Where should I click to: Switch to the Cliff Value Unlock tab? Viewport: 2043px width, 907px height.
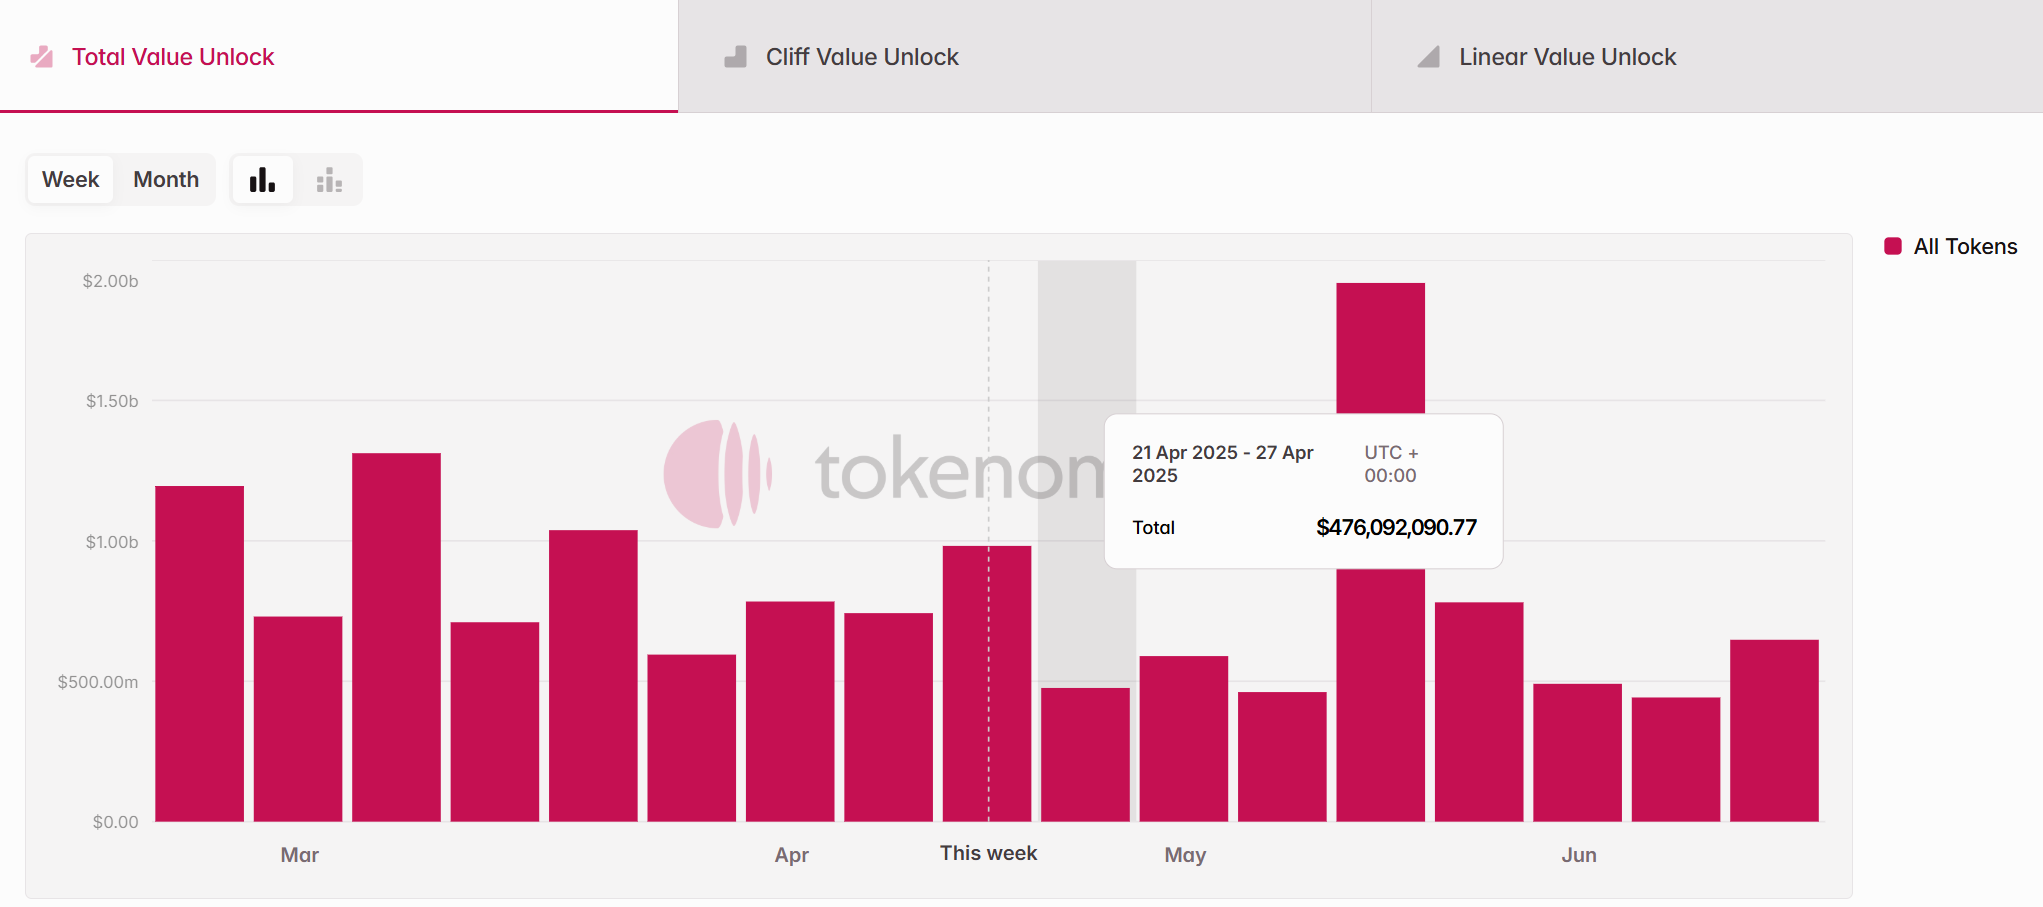pyautogui.click(x=1025, y=56)
